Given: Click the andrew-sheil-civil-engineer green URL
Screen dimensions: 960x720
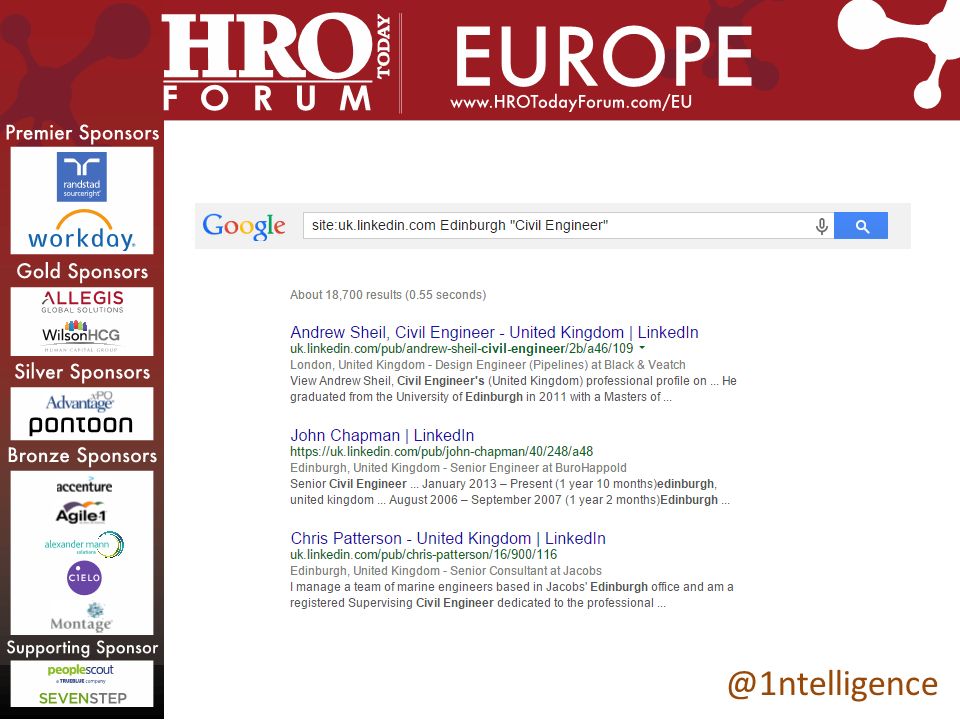Looking at the screenshot, I should [462, 349].
